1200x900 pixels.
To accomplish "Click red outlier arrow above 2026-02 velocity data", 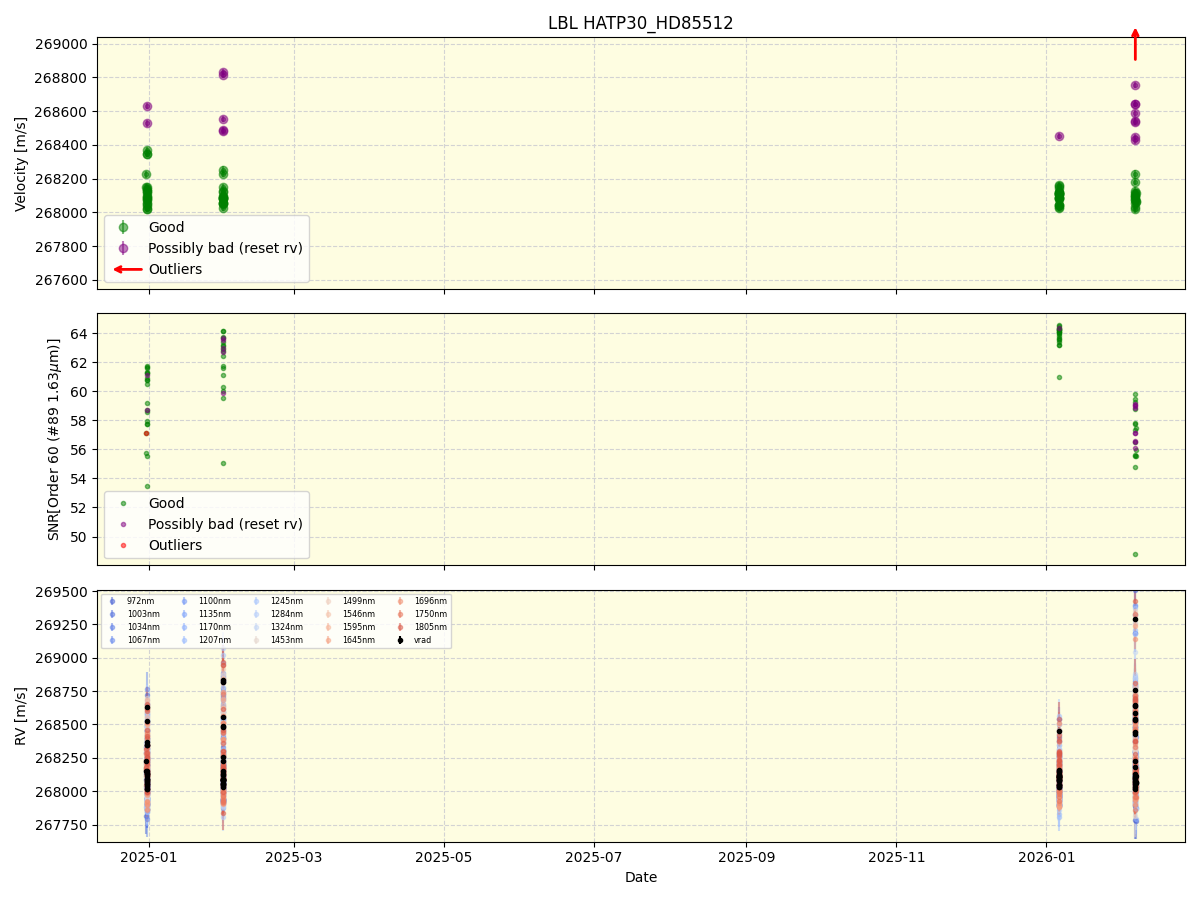I will [1135, 44].
